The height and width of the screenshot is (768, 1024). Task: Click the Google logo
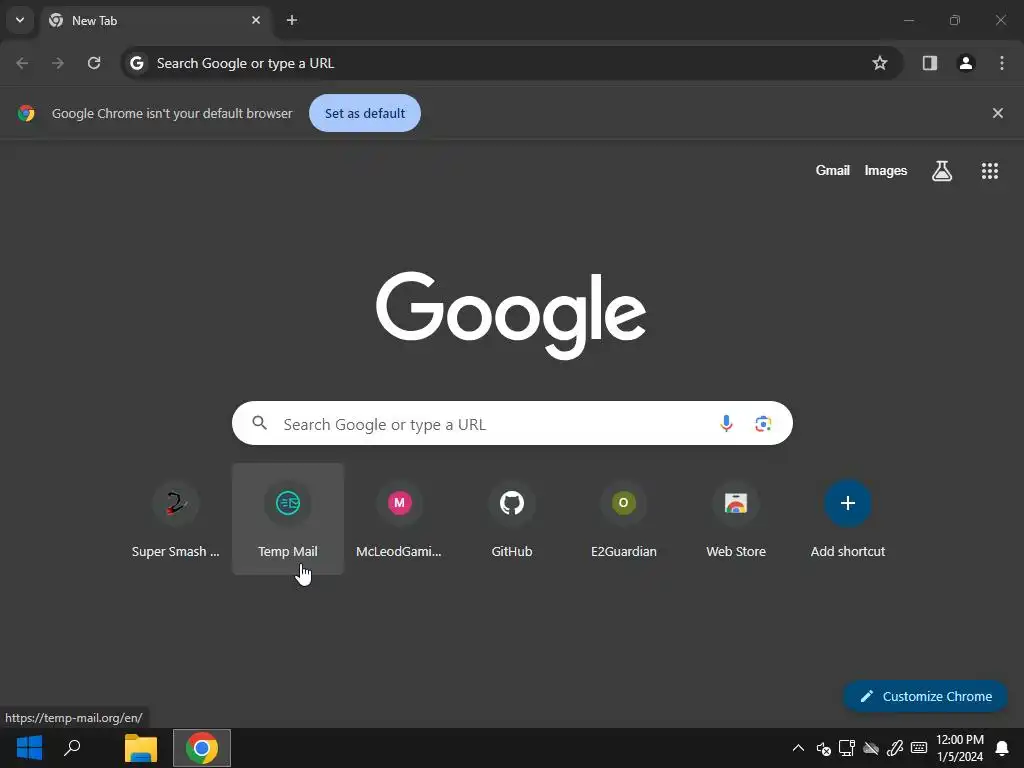point(511,315)
